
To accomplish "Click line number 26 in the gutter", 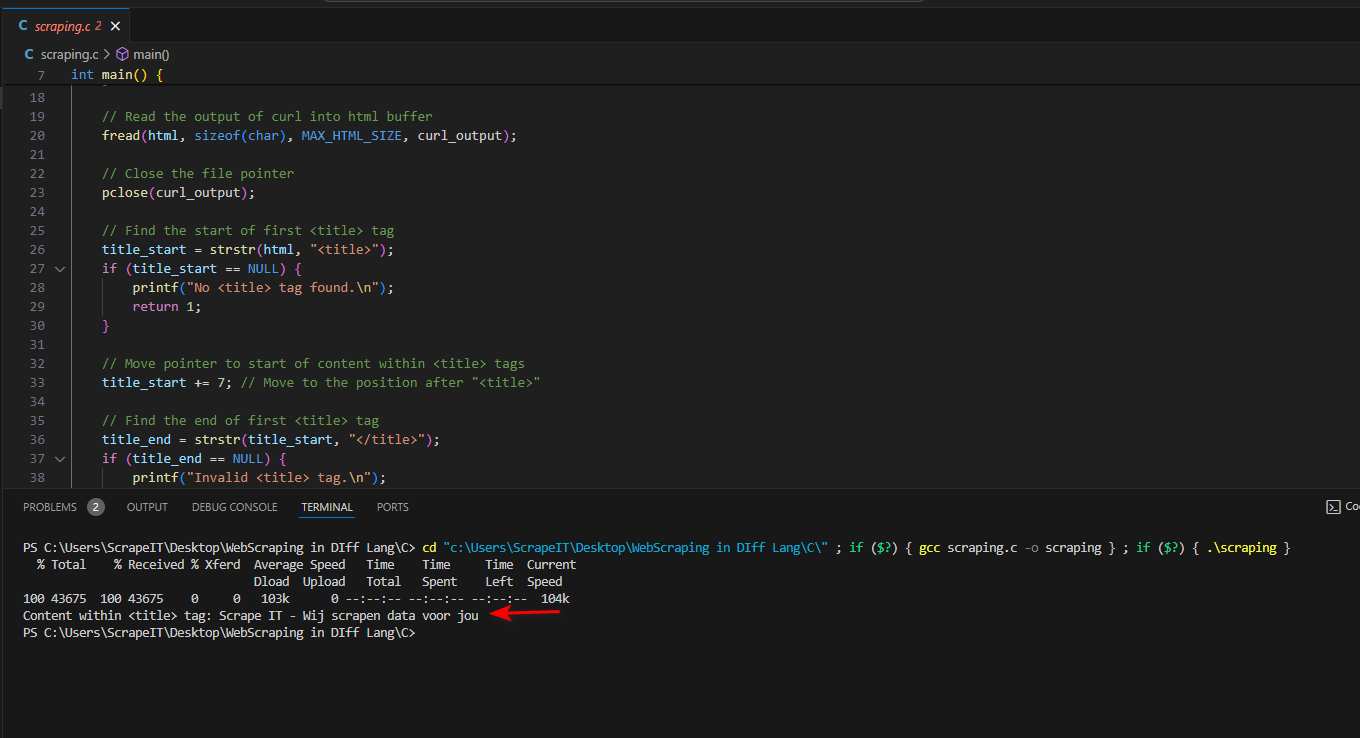I will coord(37,249).
